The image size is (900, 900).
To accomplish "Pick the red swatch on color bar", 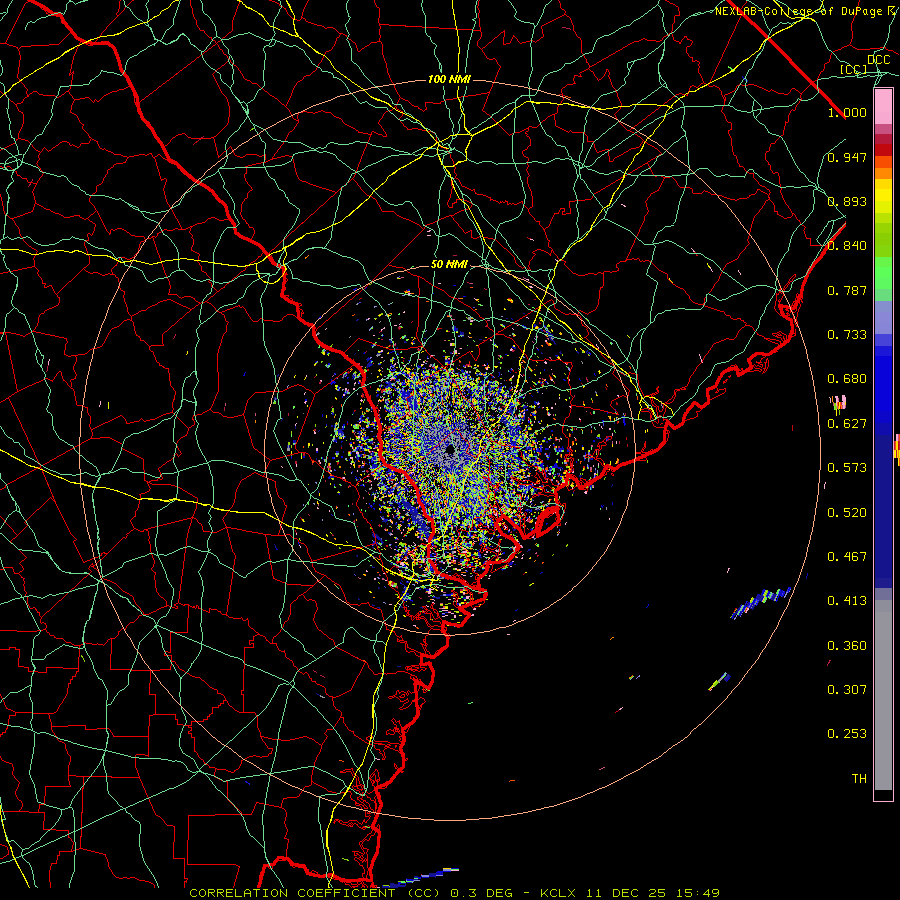I will [883, 149].
